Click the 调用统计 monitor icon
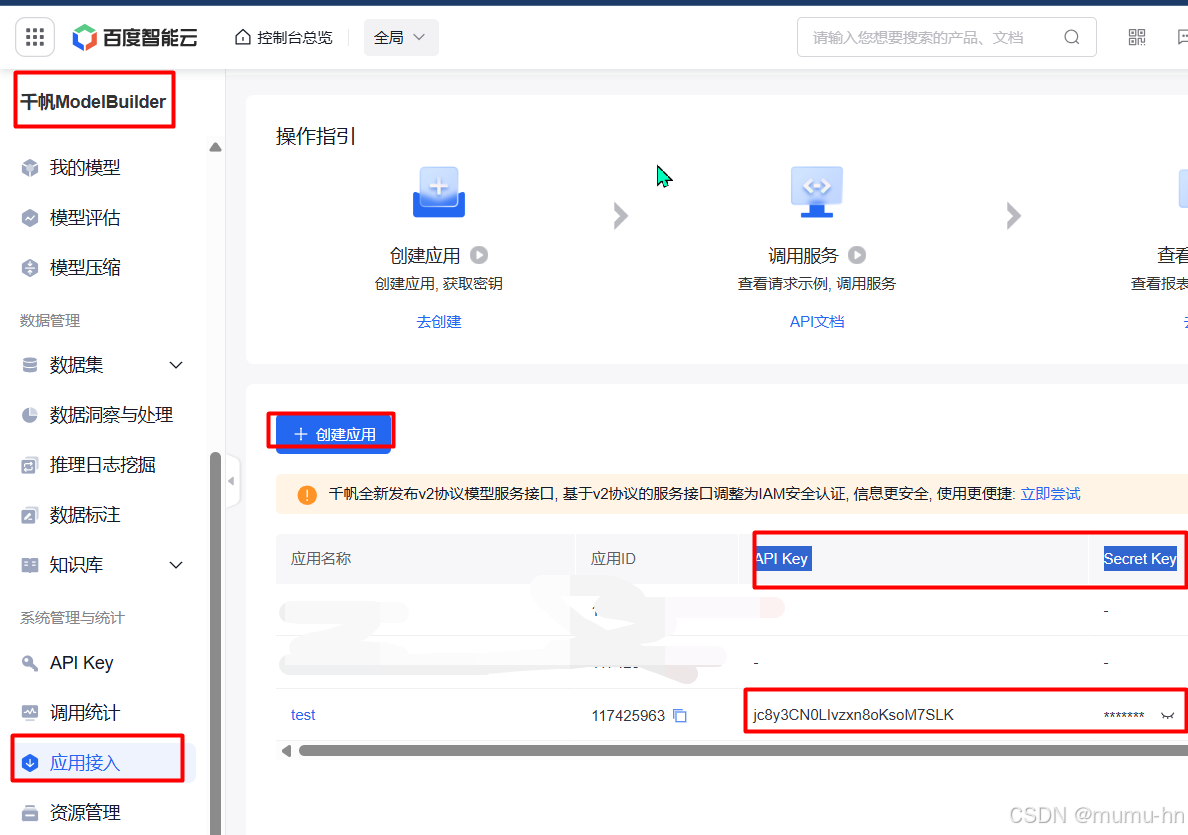1188x835 pixels. click(30, 712)
